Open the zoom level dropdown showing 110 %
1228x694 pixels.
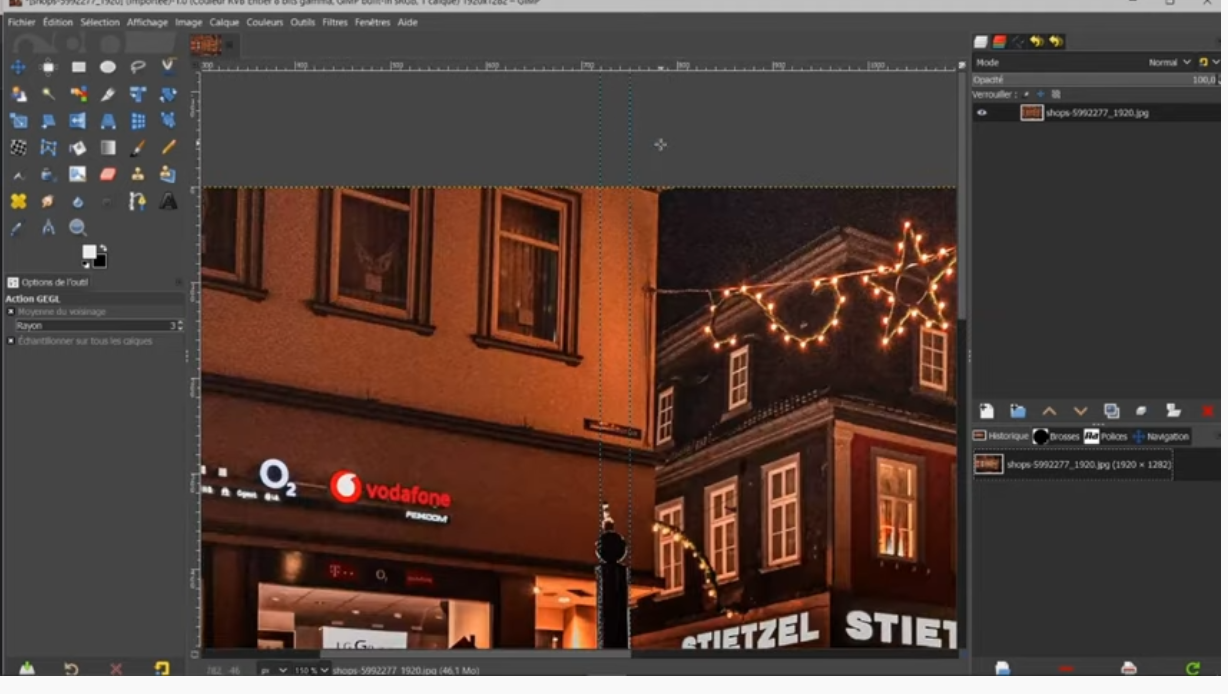click(313, 669)
